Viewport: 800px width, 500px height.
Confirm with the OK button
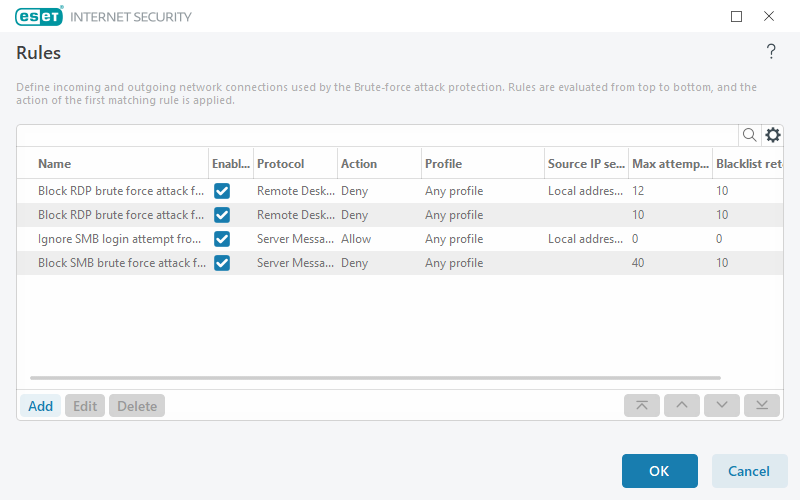pos(659,471)
